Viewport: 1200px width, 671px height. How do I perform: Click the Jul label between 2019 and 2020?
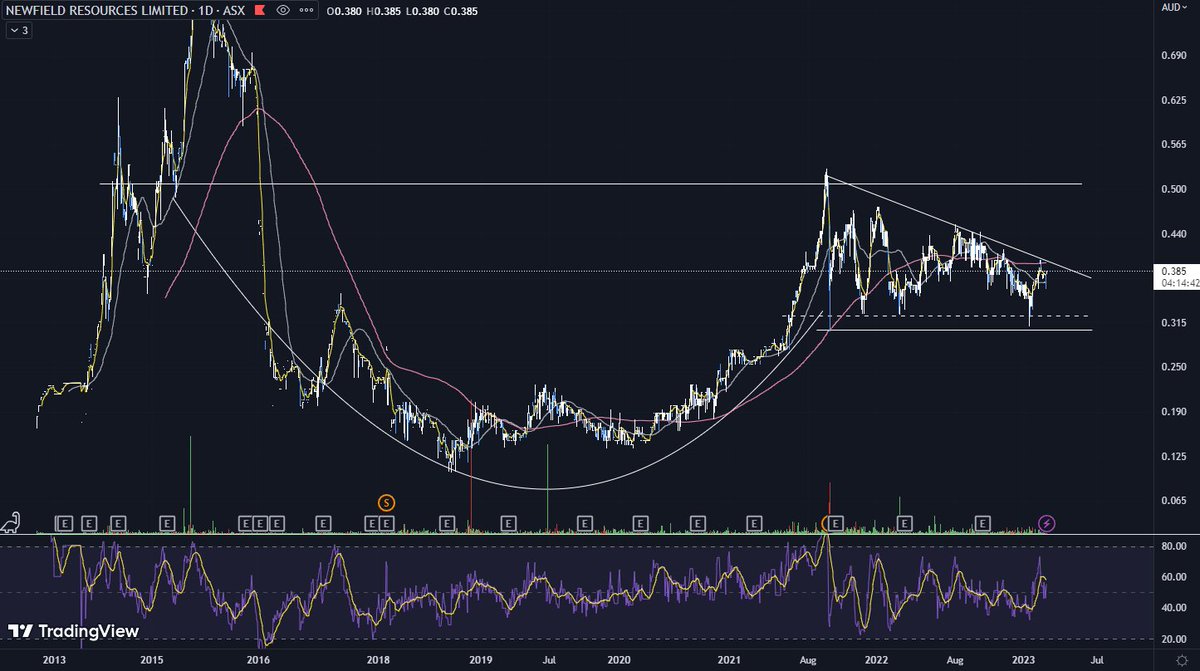[549, 660]
